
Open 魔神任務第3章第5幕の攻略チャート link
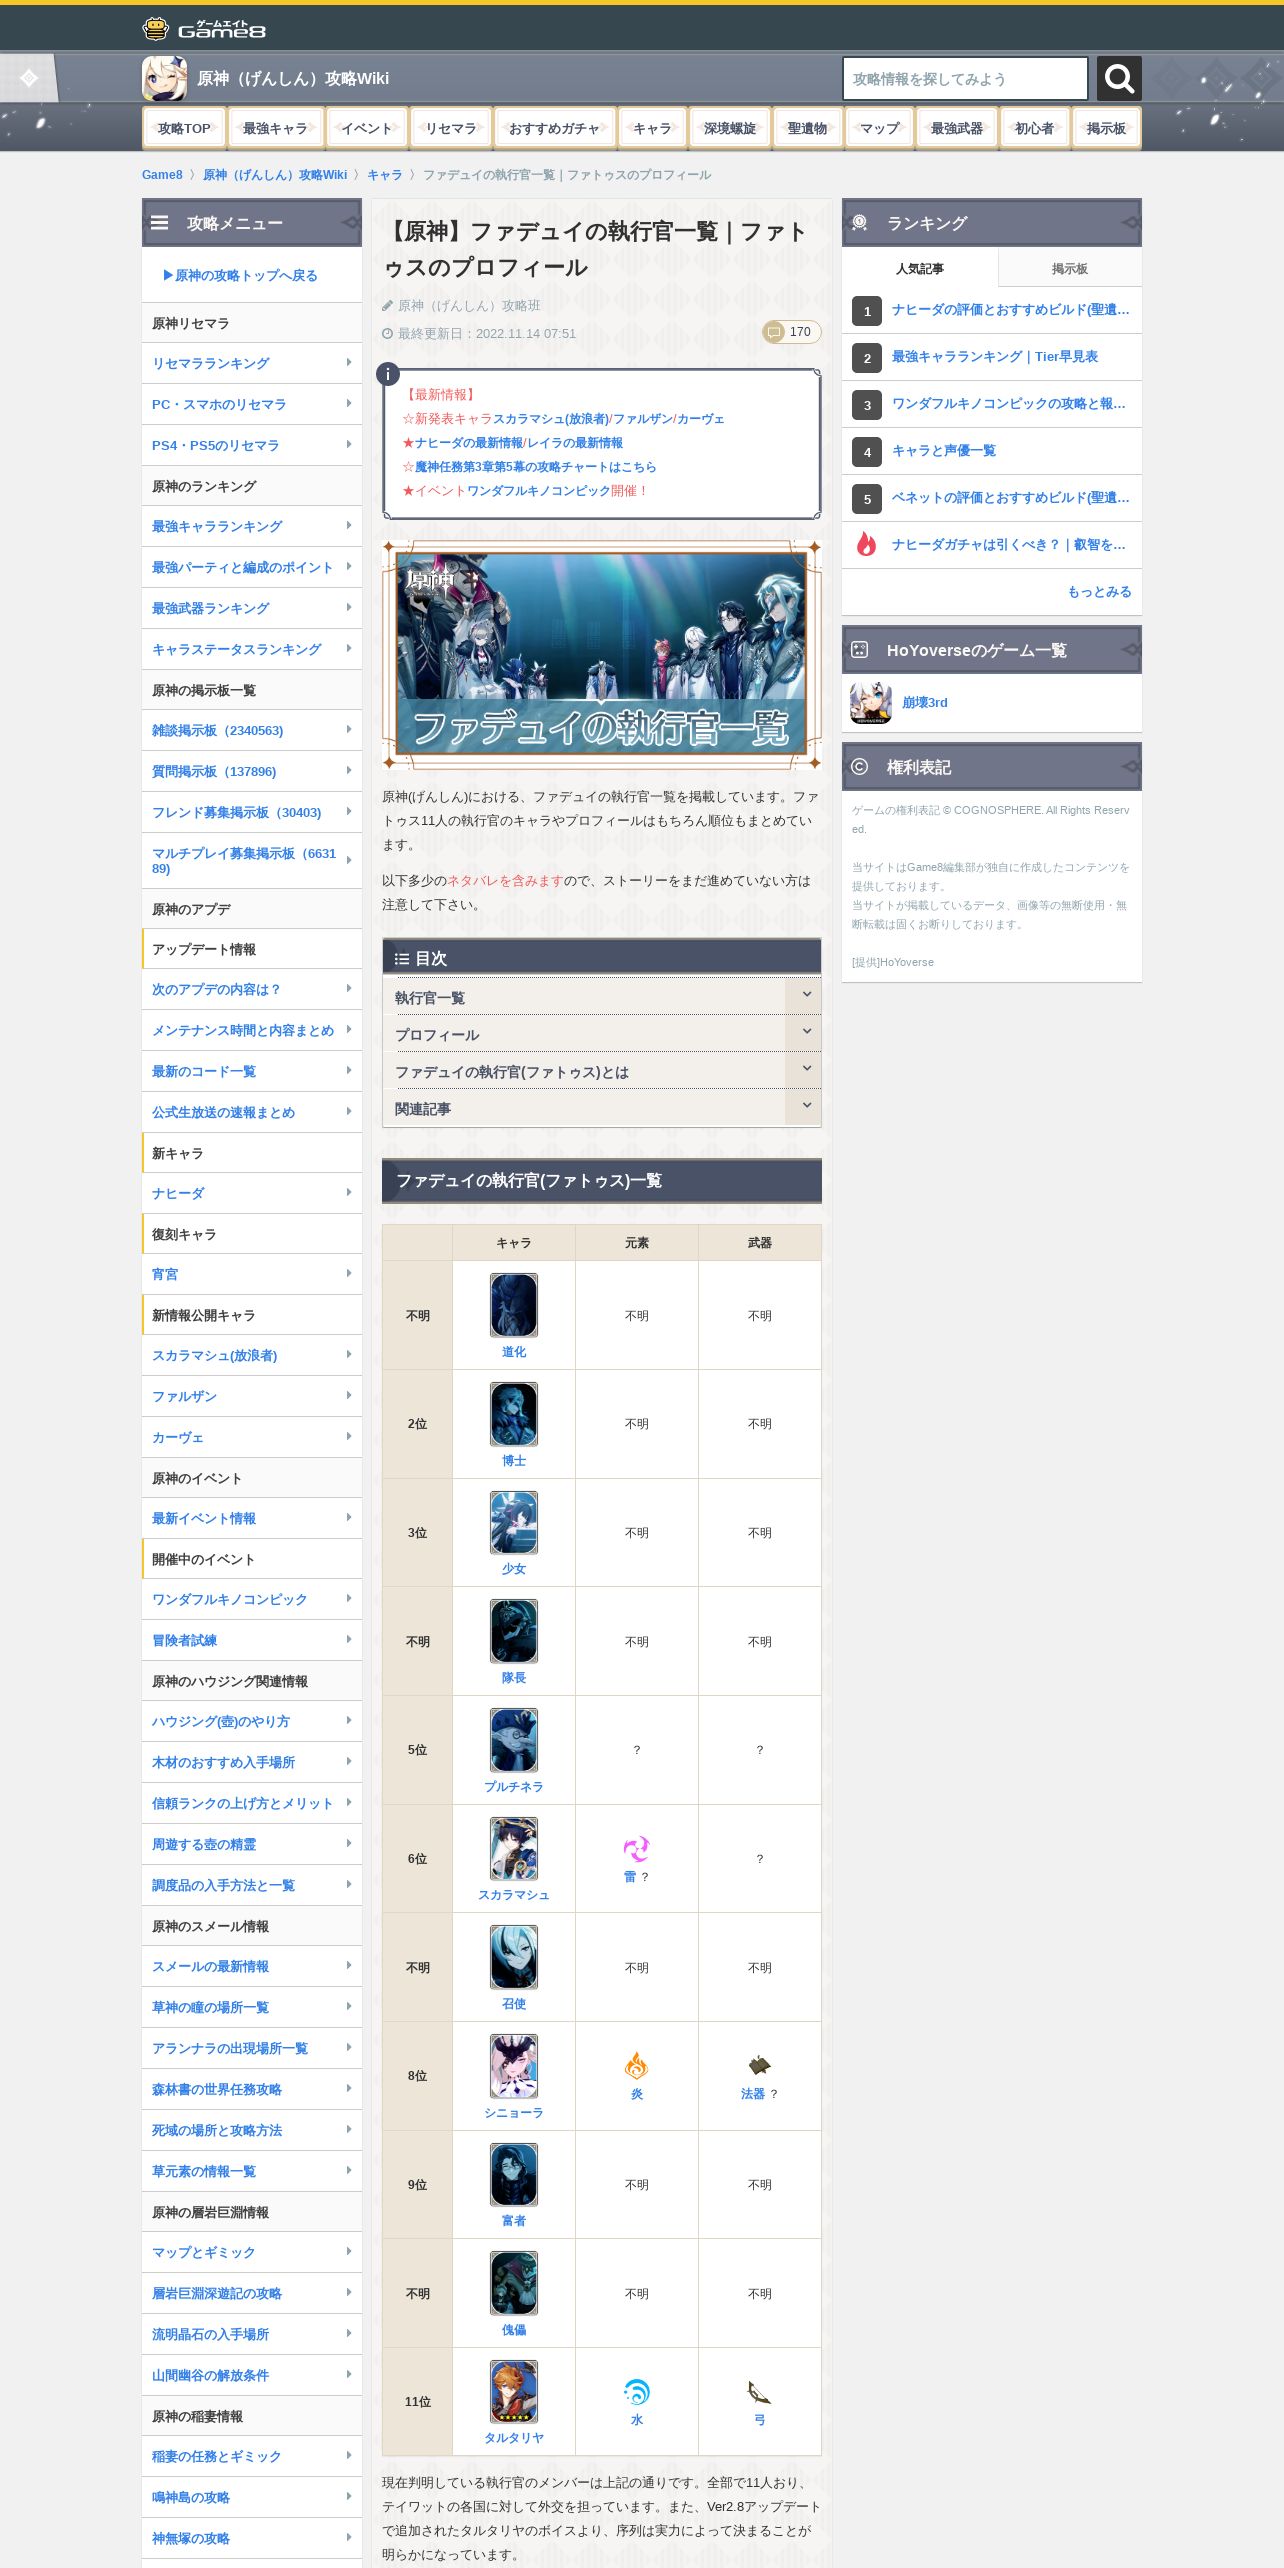pos(535,467)
